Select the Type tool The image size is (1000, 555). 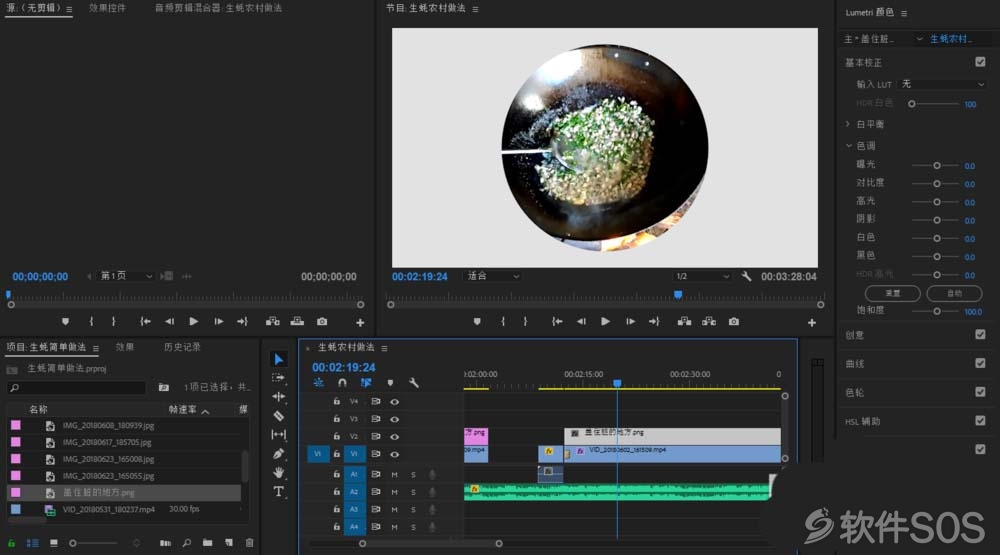[x=279, y=491]
